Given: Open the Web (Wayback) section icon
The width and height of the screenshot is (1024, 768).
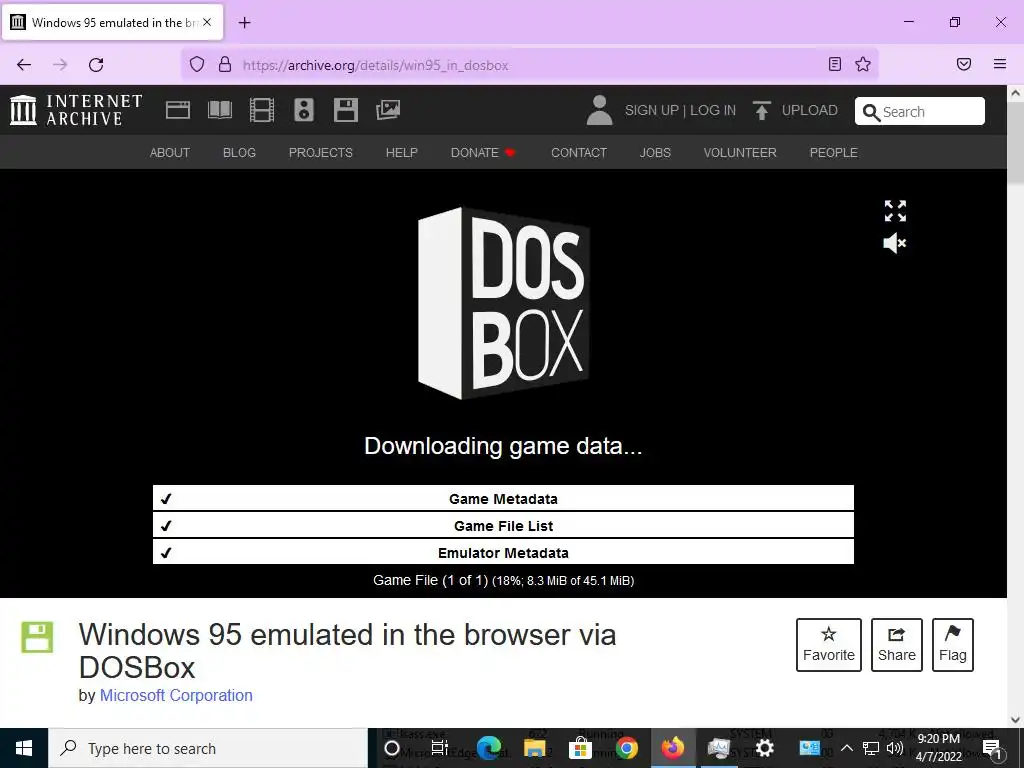Looking at the screenshot, I should coord(178,110).
